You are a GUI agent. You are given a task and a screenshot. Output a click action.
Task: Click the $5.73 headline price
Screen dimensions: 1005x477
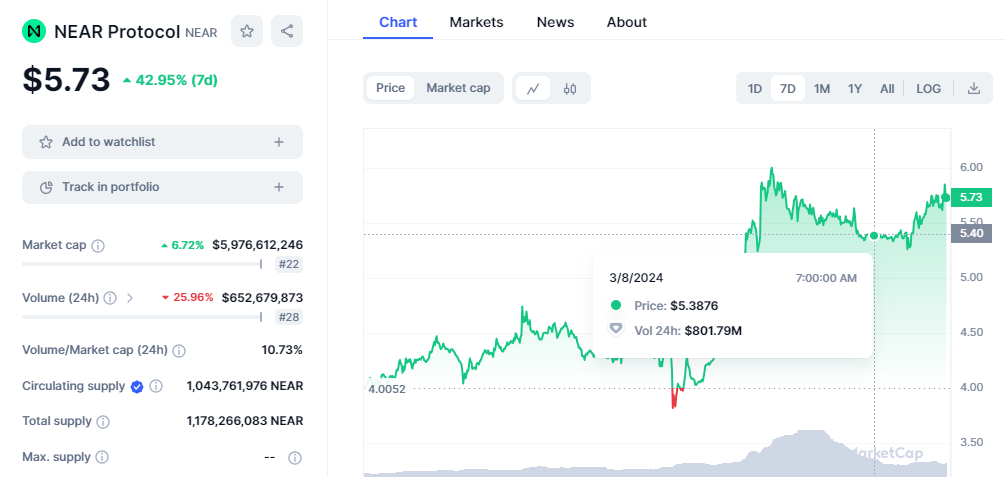click(66, 80)
